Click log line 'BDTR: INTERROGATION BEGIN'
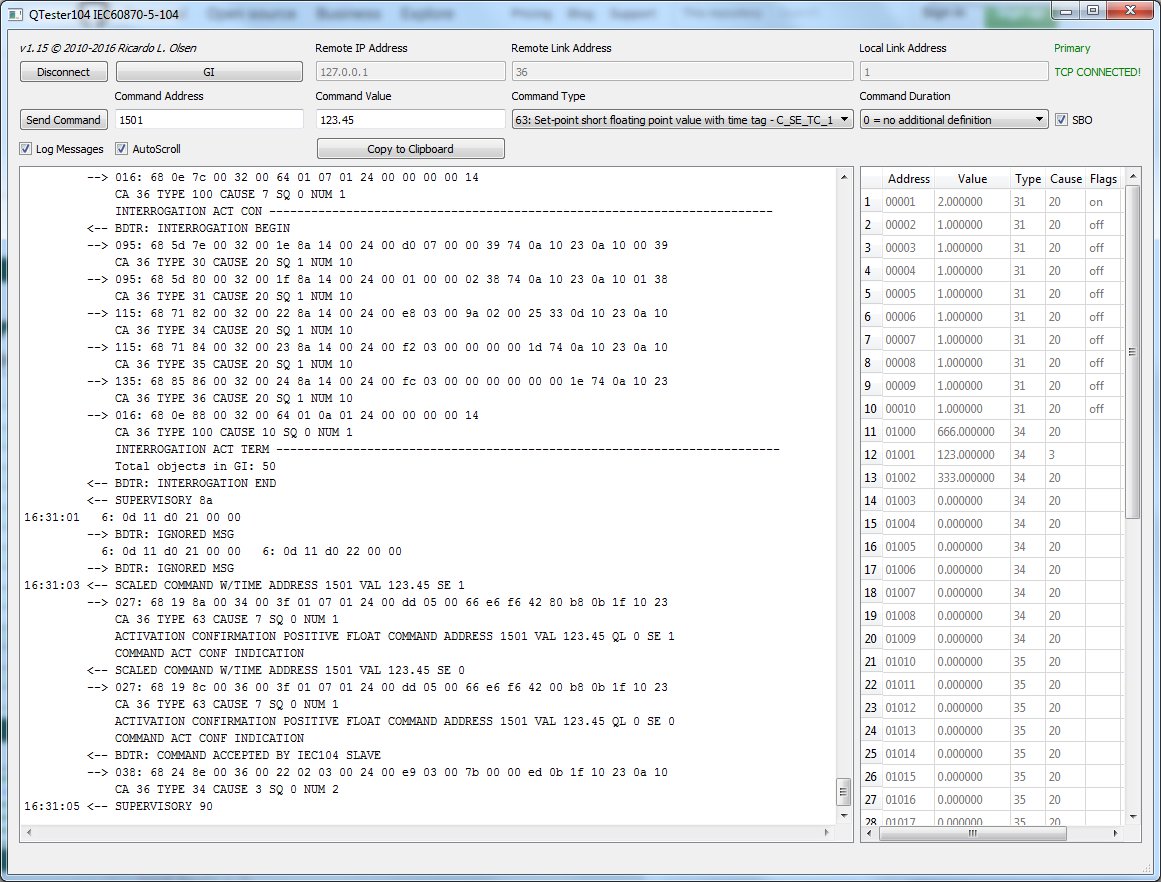Viewport: 1161px width, 882px height. tap(202, 228)
